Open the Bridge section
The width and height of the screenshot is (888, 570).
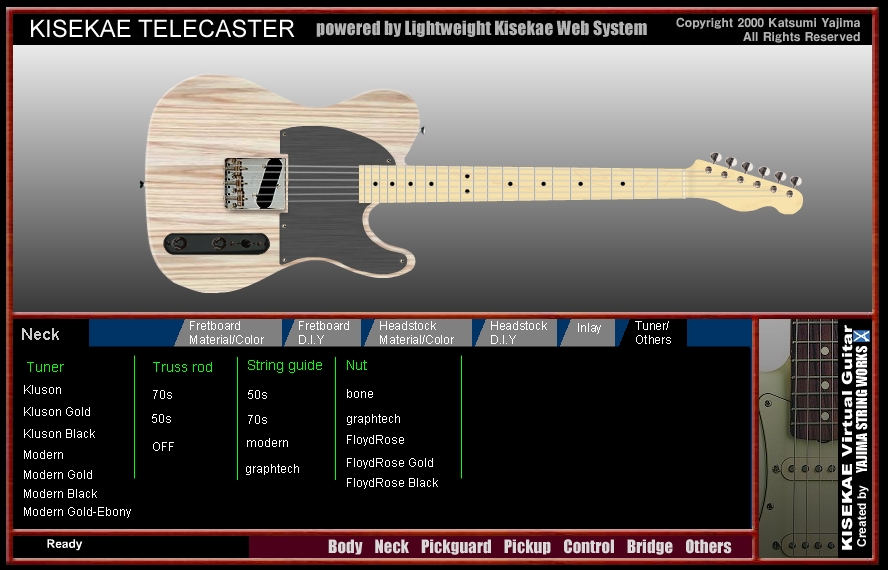click(649, 547)
